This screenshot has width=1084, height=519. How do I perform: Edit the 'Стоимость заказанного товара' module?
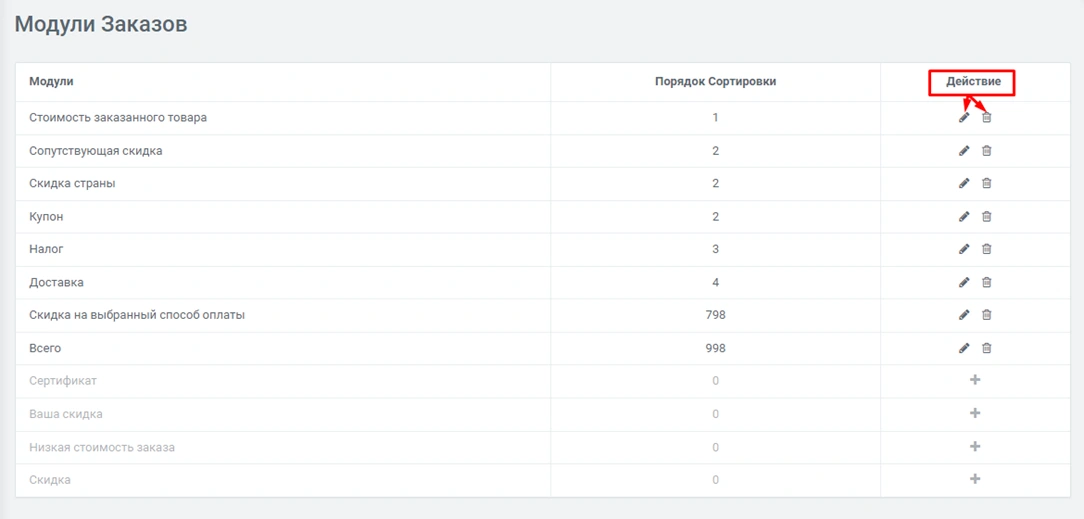pyautogui.click(x=964, y=118)
